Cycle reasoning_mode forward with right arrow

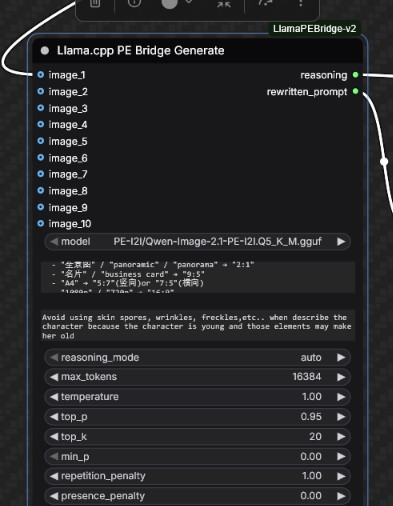click(x=341, y=357)
